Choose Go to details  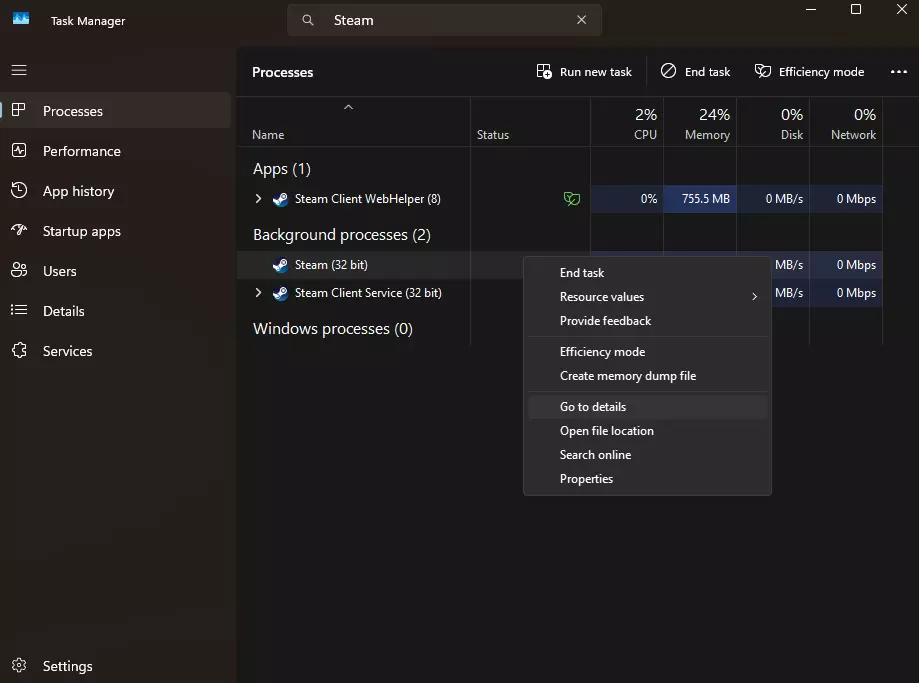coord(648,407)
